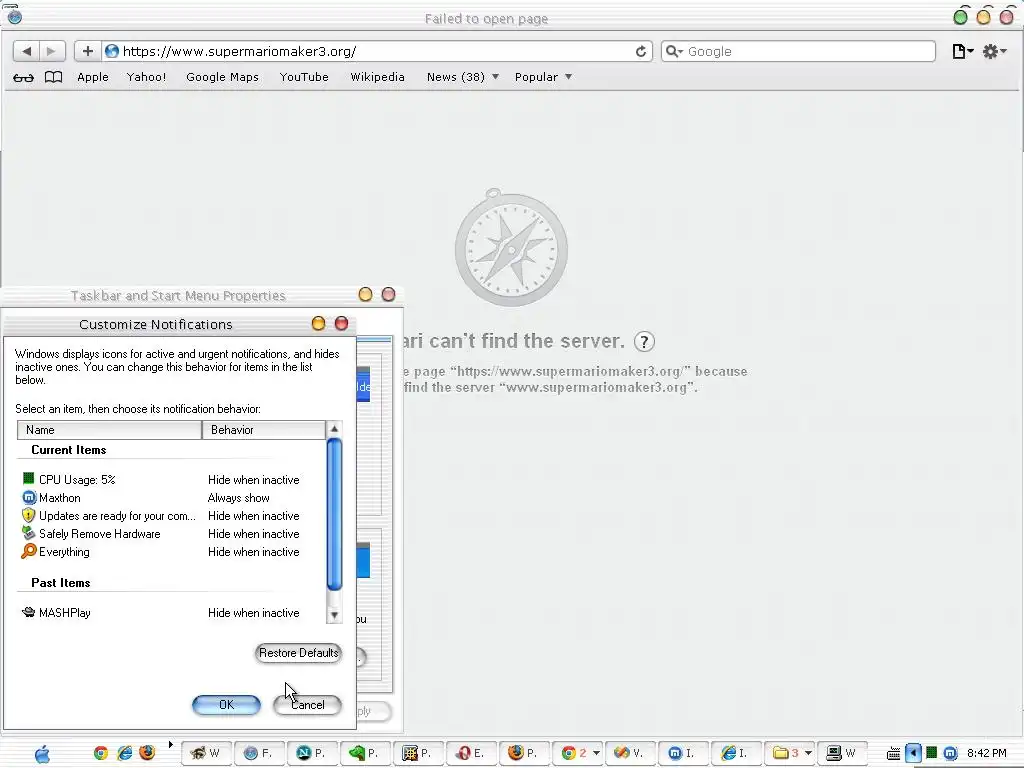Switch to Safari 'F.' taskbar button
Viewport: 1024px width, 768px height.
coord(259,753)
